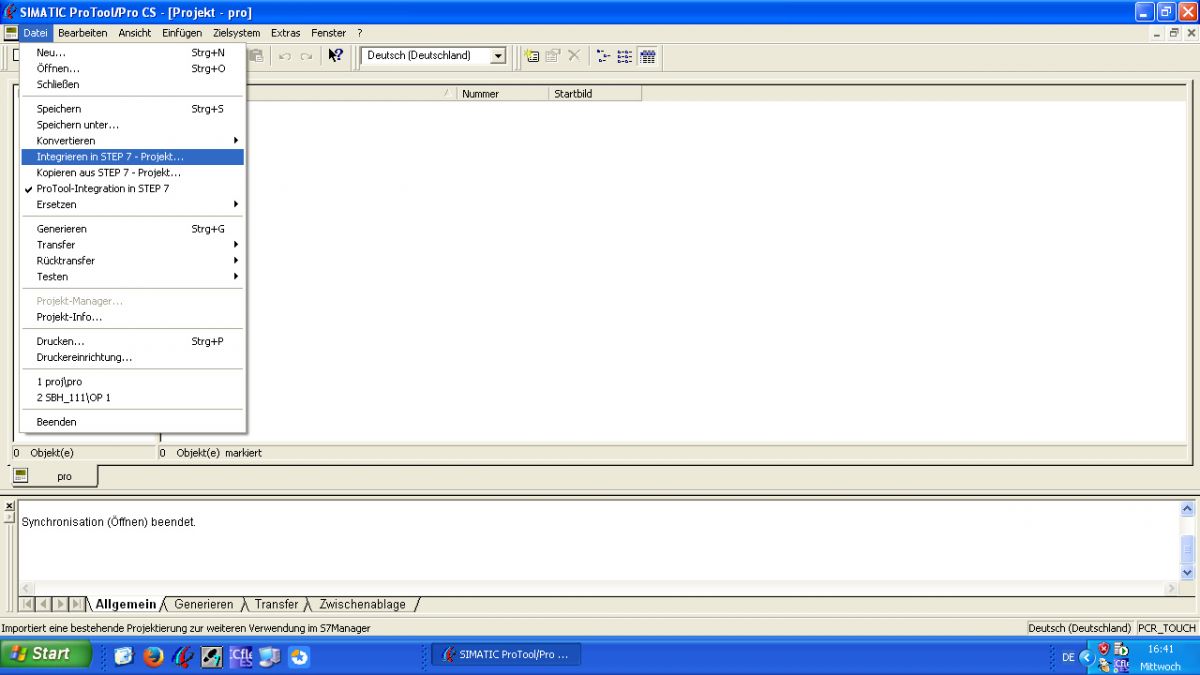Click the blue round quick launch icon
Viewport: 1200px width, 675px height.
click(299, 656)
